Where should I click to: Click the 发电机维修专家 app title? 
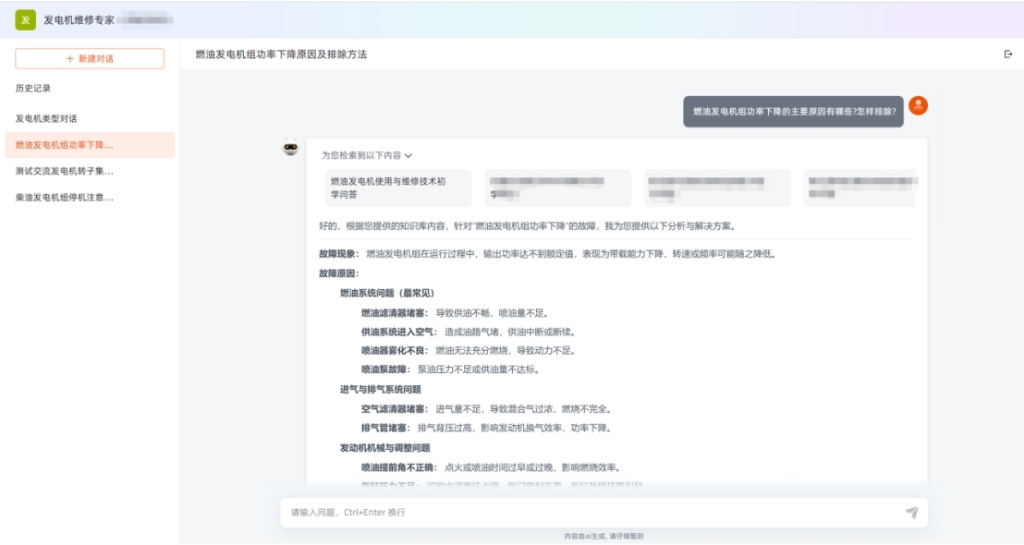(79, 20)
